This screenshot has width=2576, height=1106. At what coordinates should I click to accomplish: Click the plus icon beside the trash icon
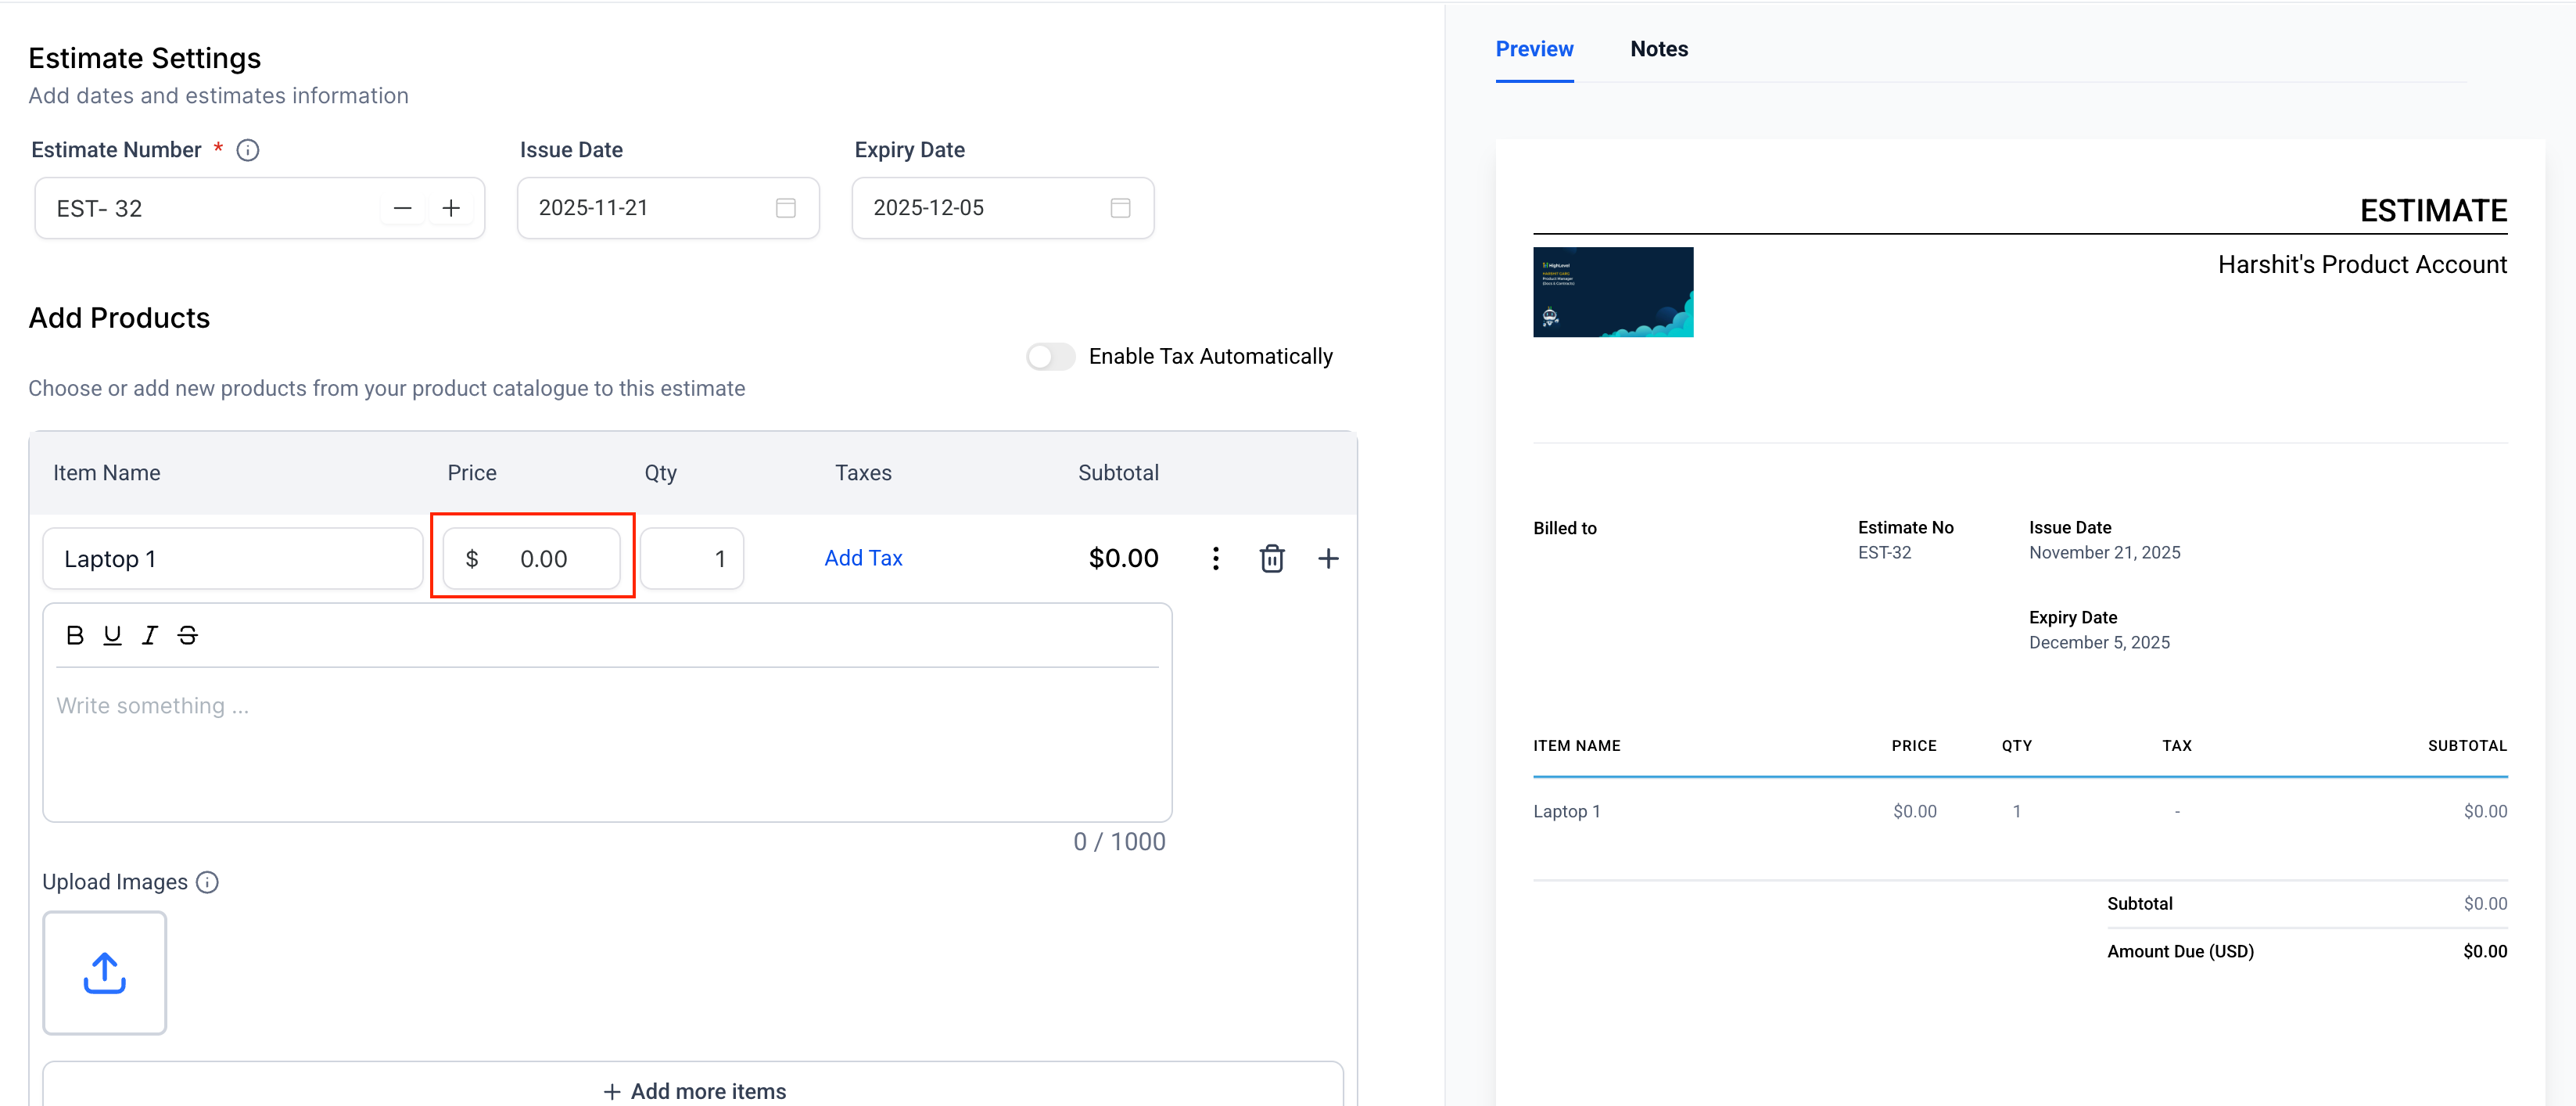(1327, 558)
